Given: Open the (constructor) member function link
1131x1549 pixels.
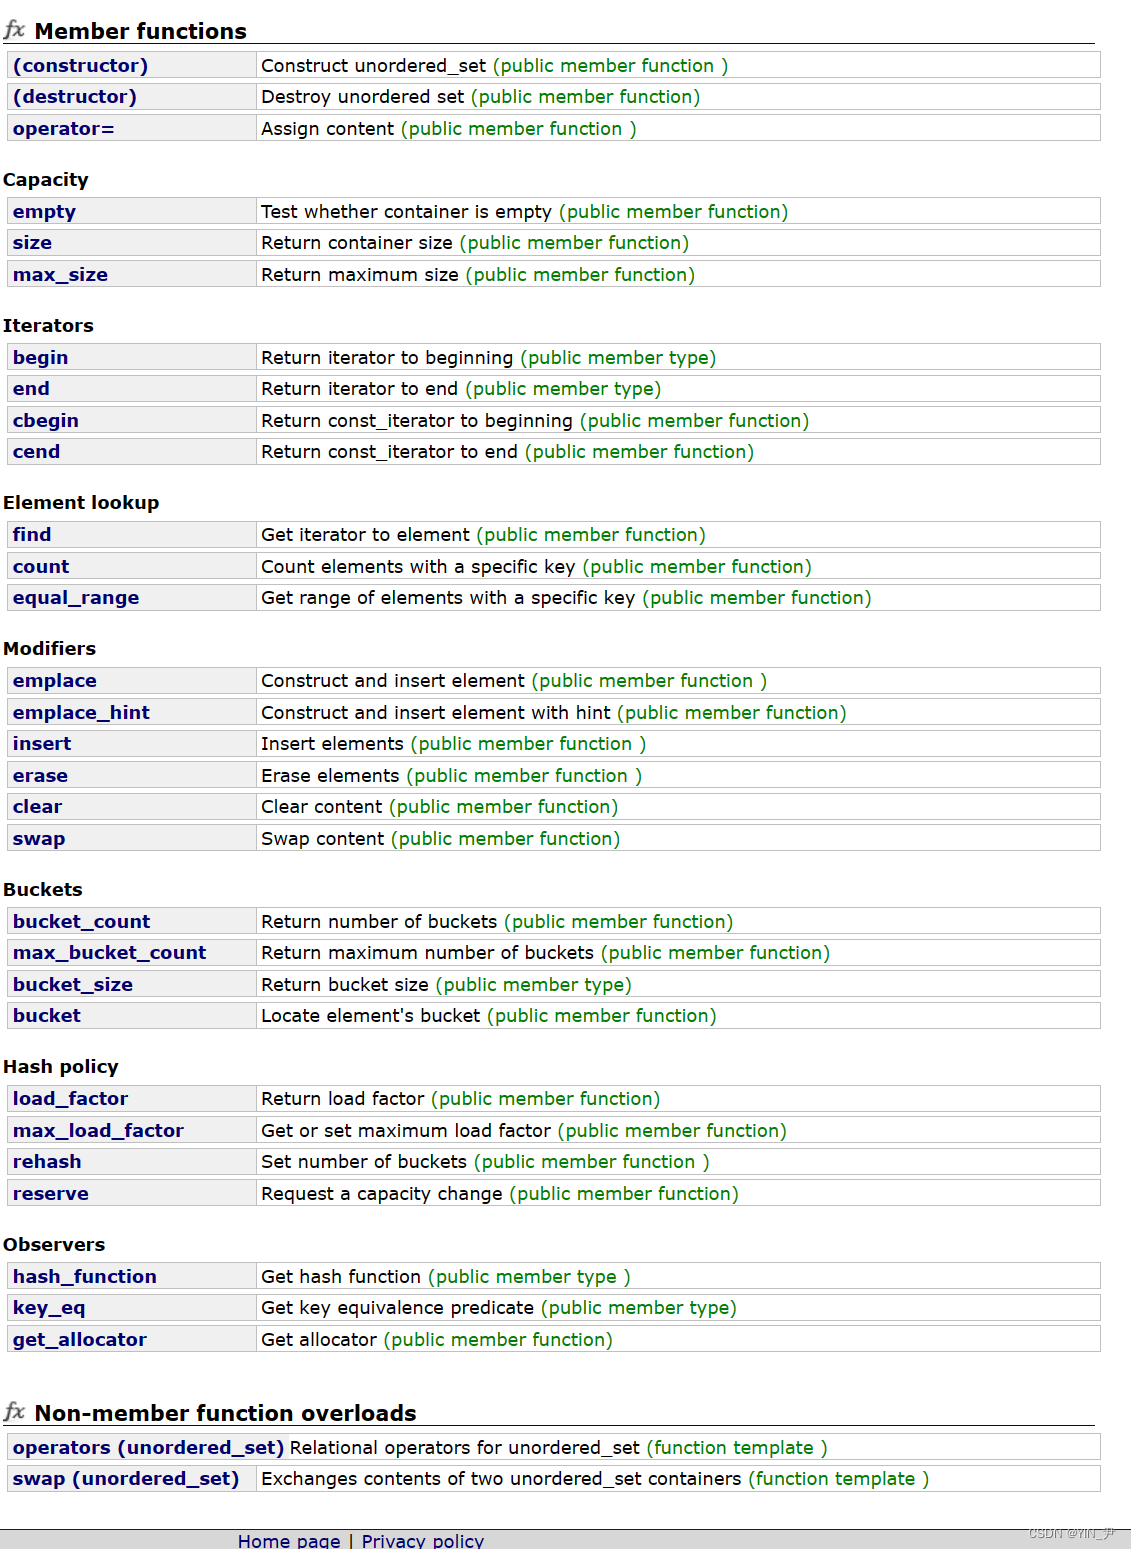Looking at the screenshot, I should (x=80, y=66).
